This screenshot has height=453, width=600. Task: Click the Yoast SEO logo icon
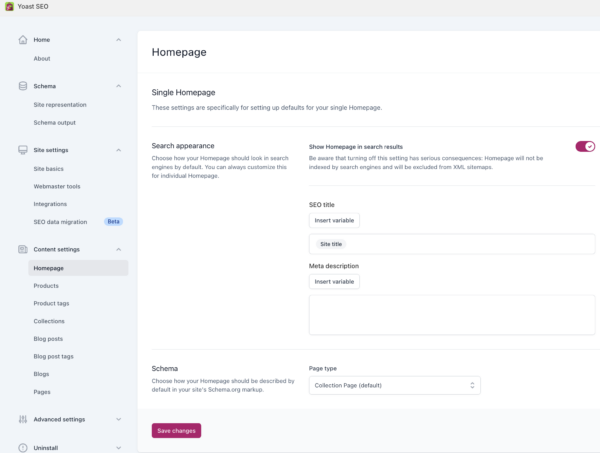point(9,6)
